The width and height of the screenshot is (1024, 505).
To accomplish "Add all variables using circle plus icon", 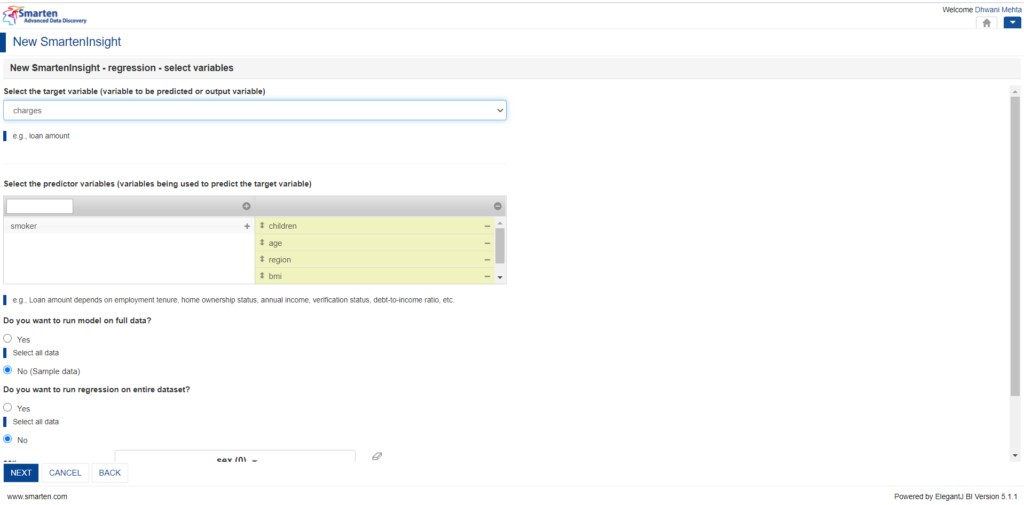I will 246,206.
